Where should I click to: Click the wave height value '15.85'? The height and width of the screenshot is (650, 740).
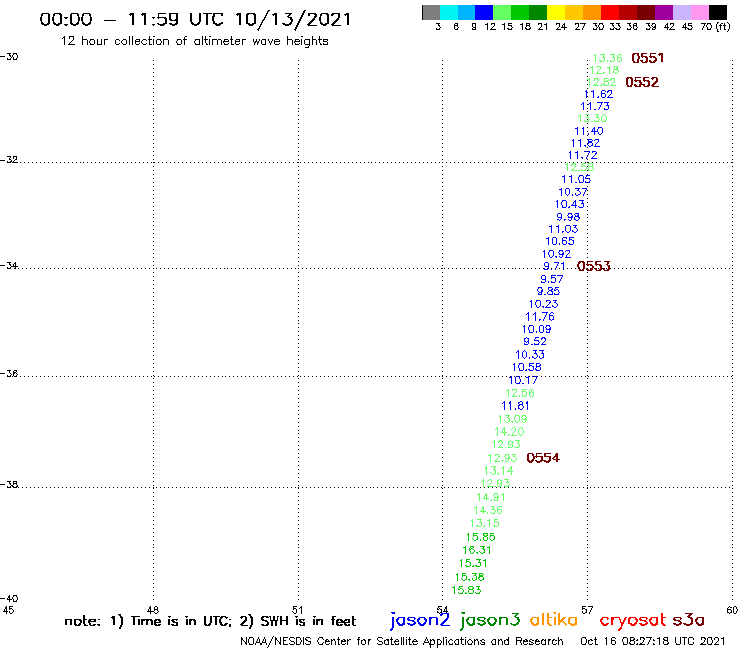[x=481, y=537]
